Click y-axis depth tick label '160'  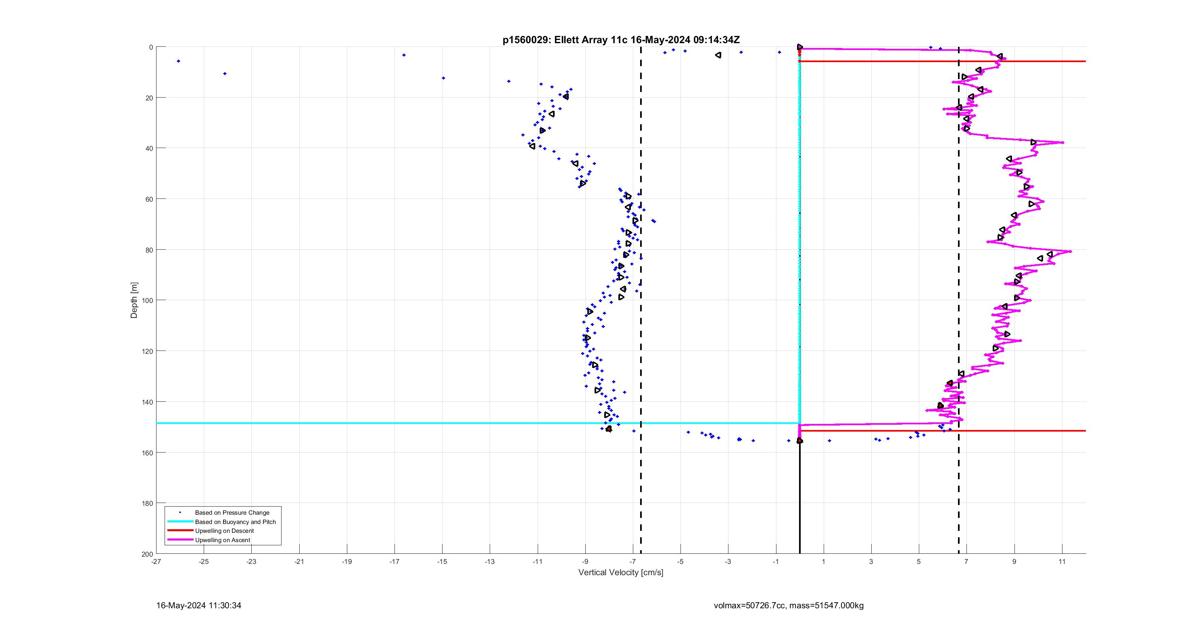point(146,452)
